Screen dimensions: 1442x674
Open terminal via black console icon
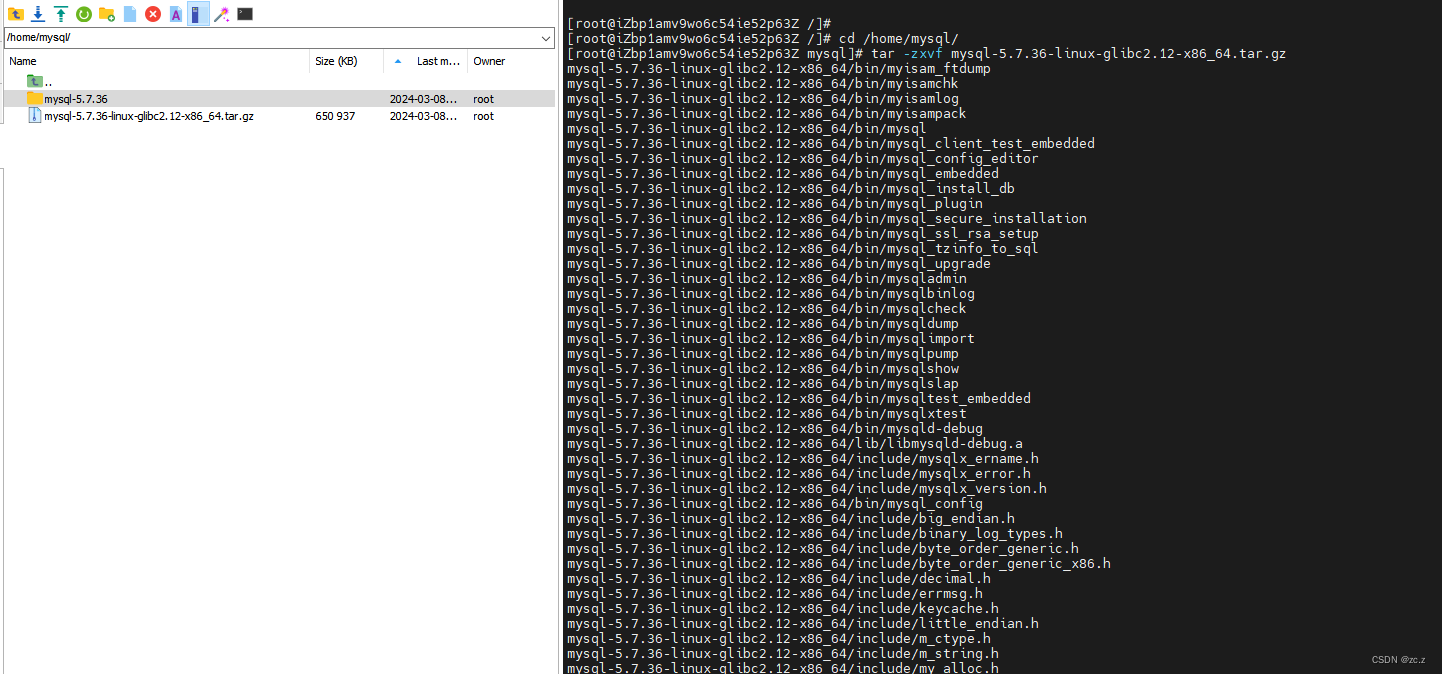point(245,14)
